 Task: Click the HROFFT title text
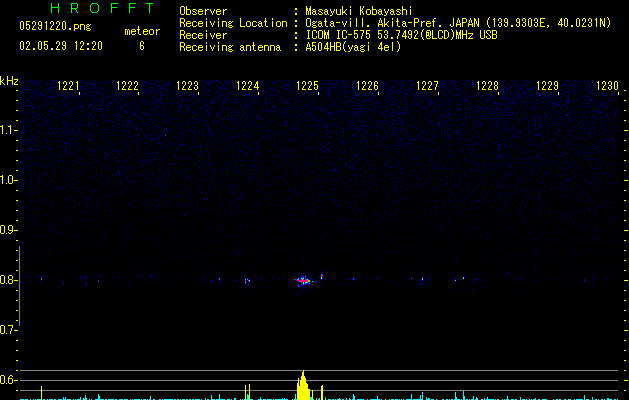102,8
